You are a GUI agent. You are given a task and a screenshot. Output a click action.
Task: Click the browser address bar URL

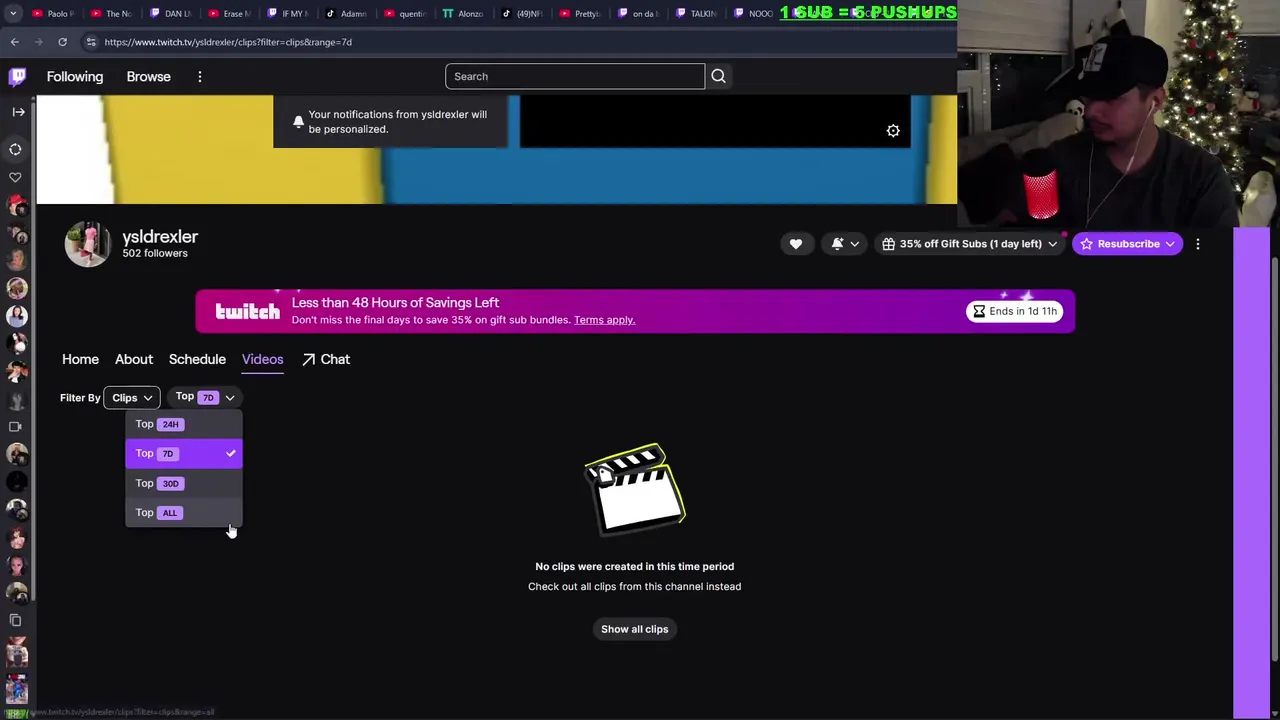(228, 42)
